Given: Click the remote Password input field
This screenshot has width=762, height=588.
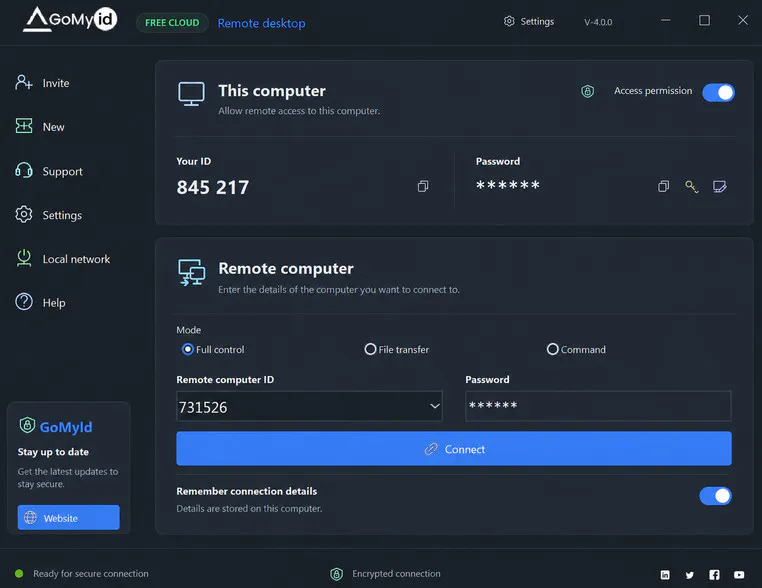Looking at the screenshot, I should 598,406.
